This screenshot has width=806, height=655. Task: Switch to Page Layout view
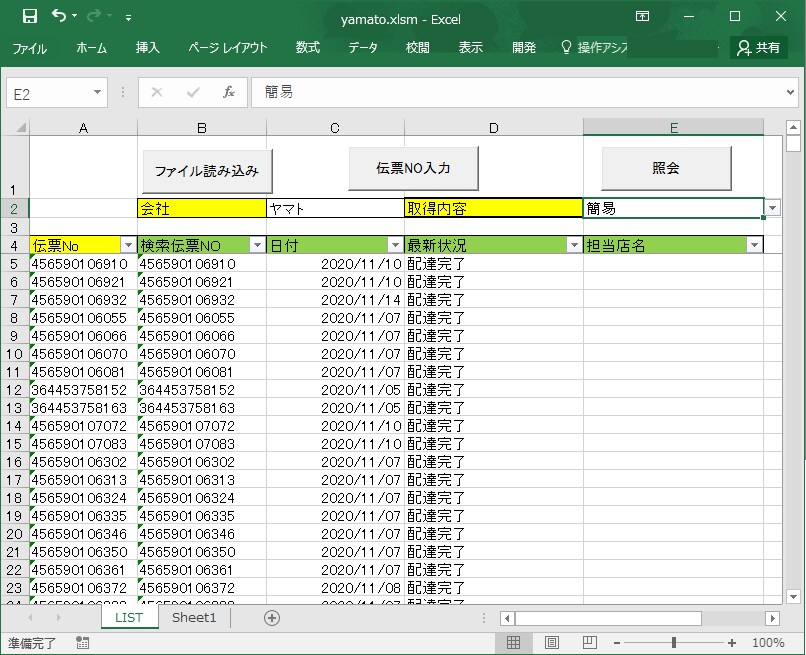tap(552, 643)
